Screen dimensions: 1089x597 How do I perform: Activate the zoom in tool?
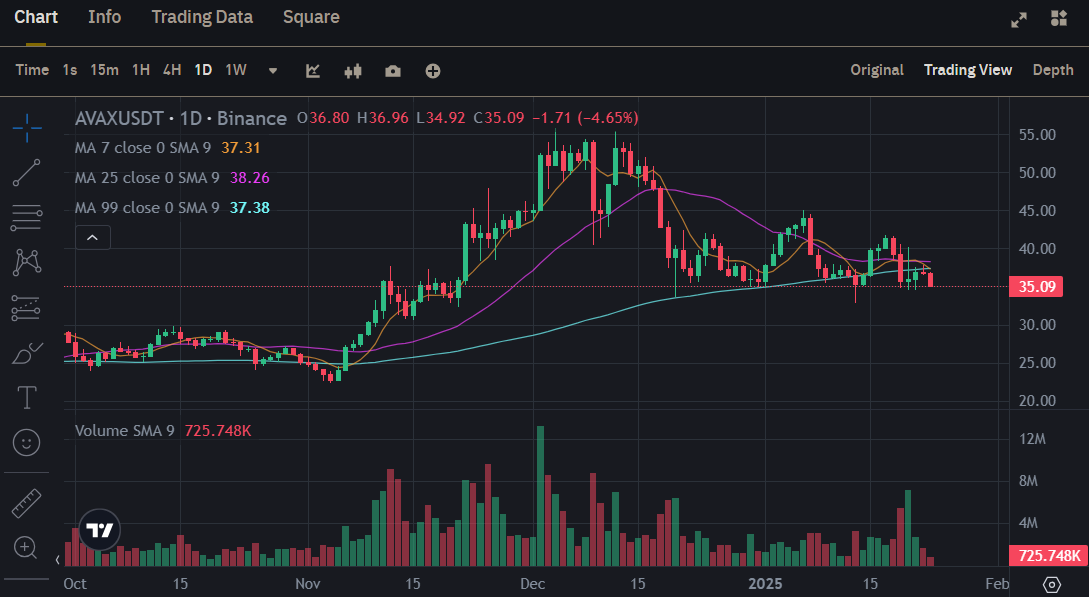(x=26, y=548)
